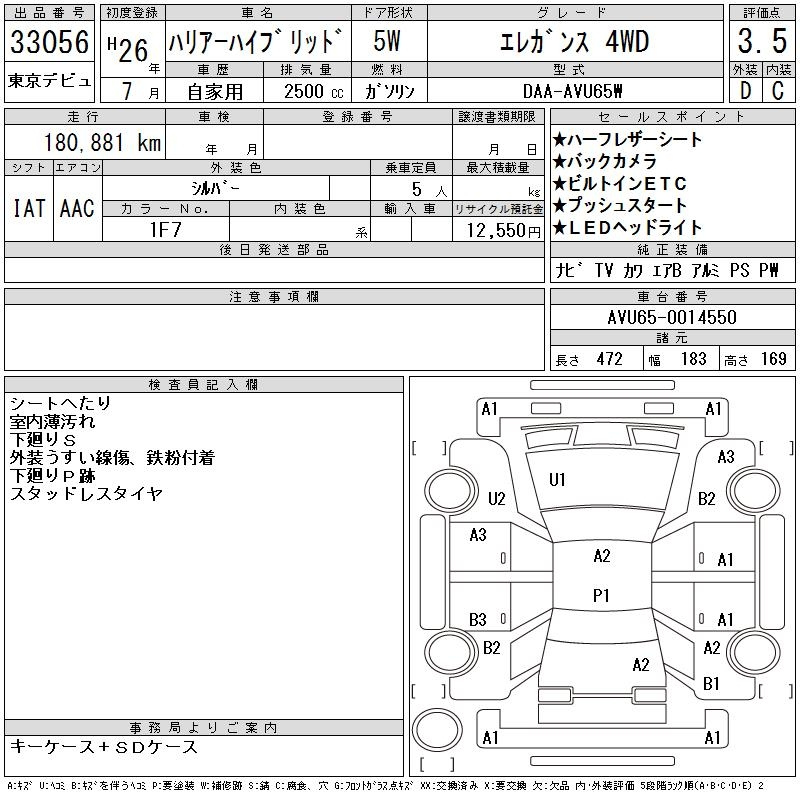Click the U1 mark on the hood
This screenshot has height=800, width=800.
point(557,480)
